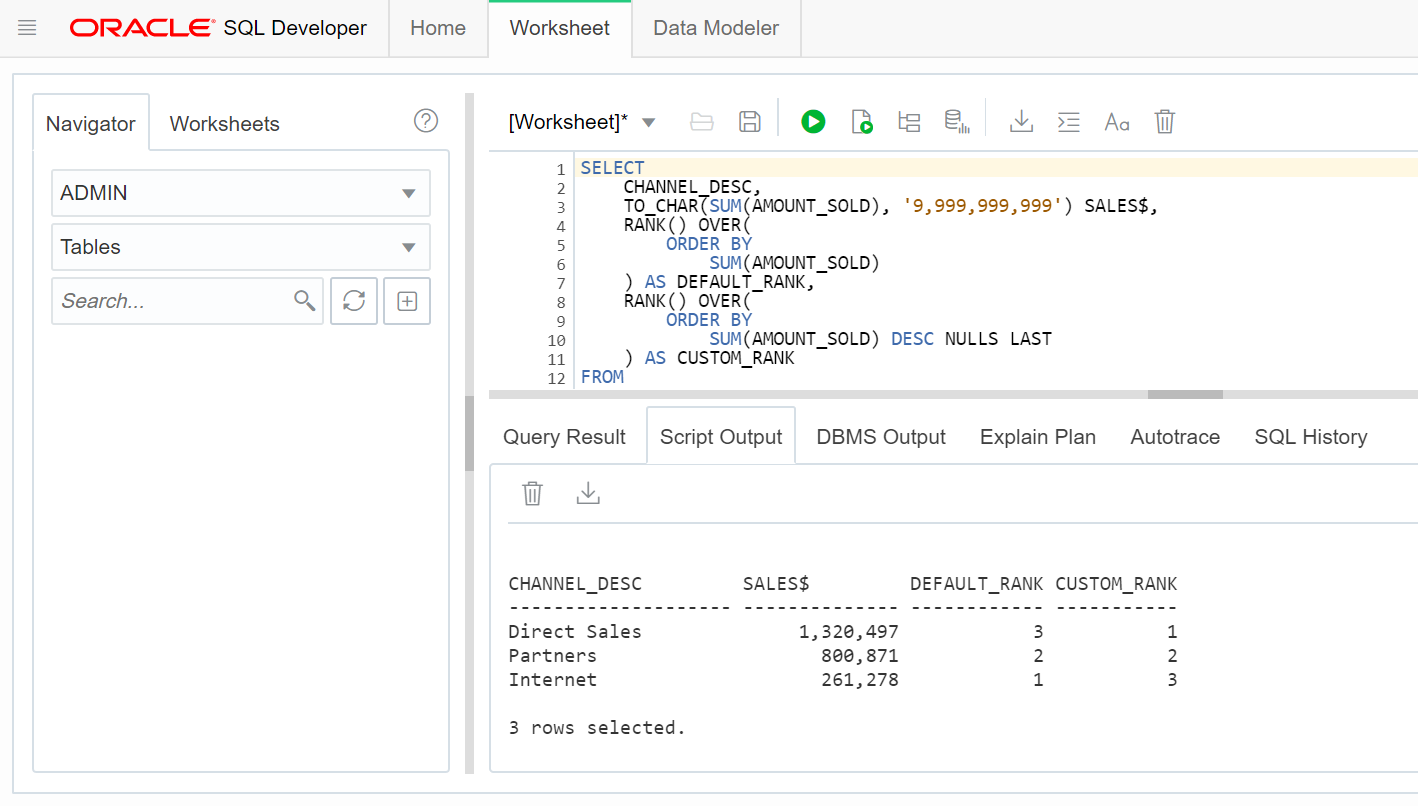Select the Navigator panel tab
The image size is (1418, 806).
coord(91,123)
